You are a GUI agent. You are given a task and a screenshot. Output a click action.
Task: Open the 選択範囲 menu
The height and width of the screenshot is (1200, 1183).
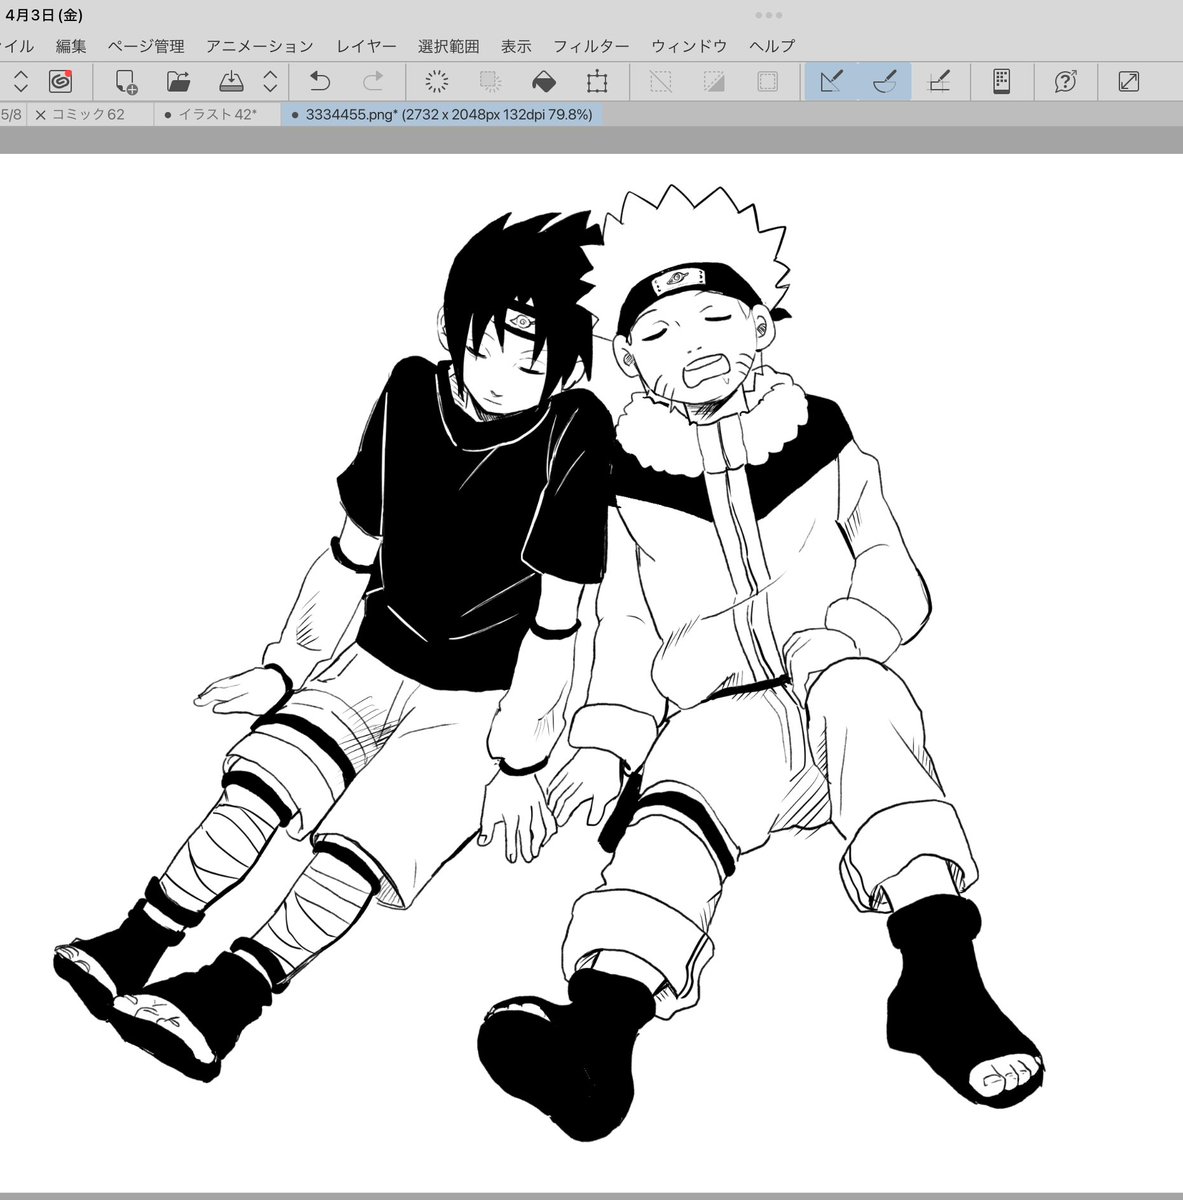point(449,46)
